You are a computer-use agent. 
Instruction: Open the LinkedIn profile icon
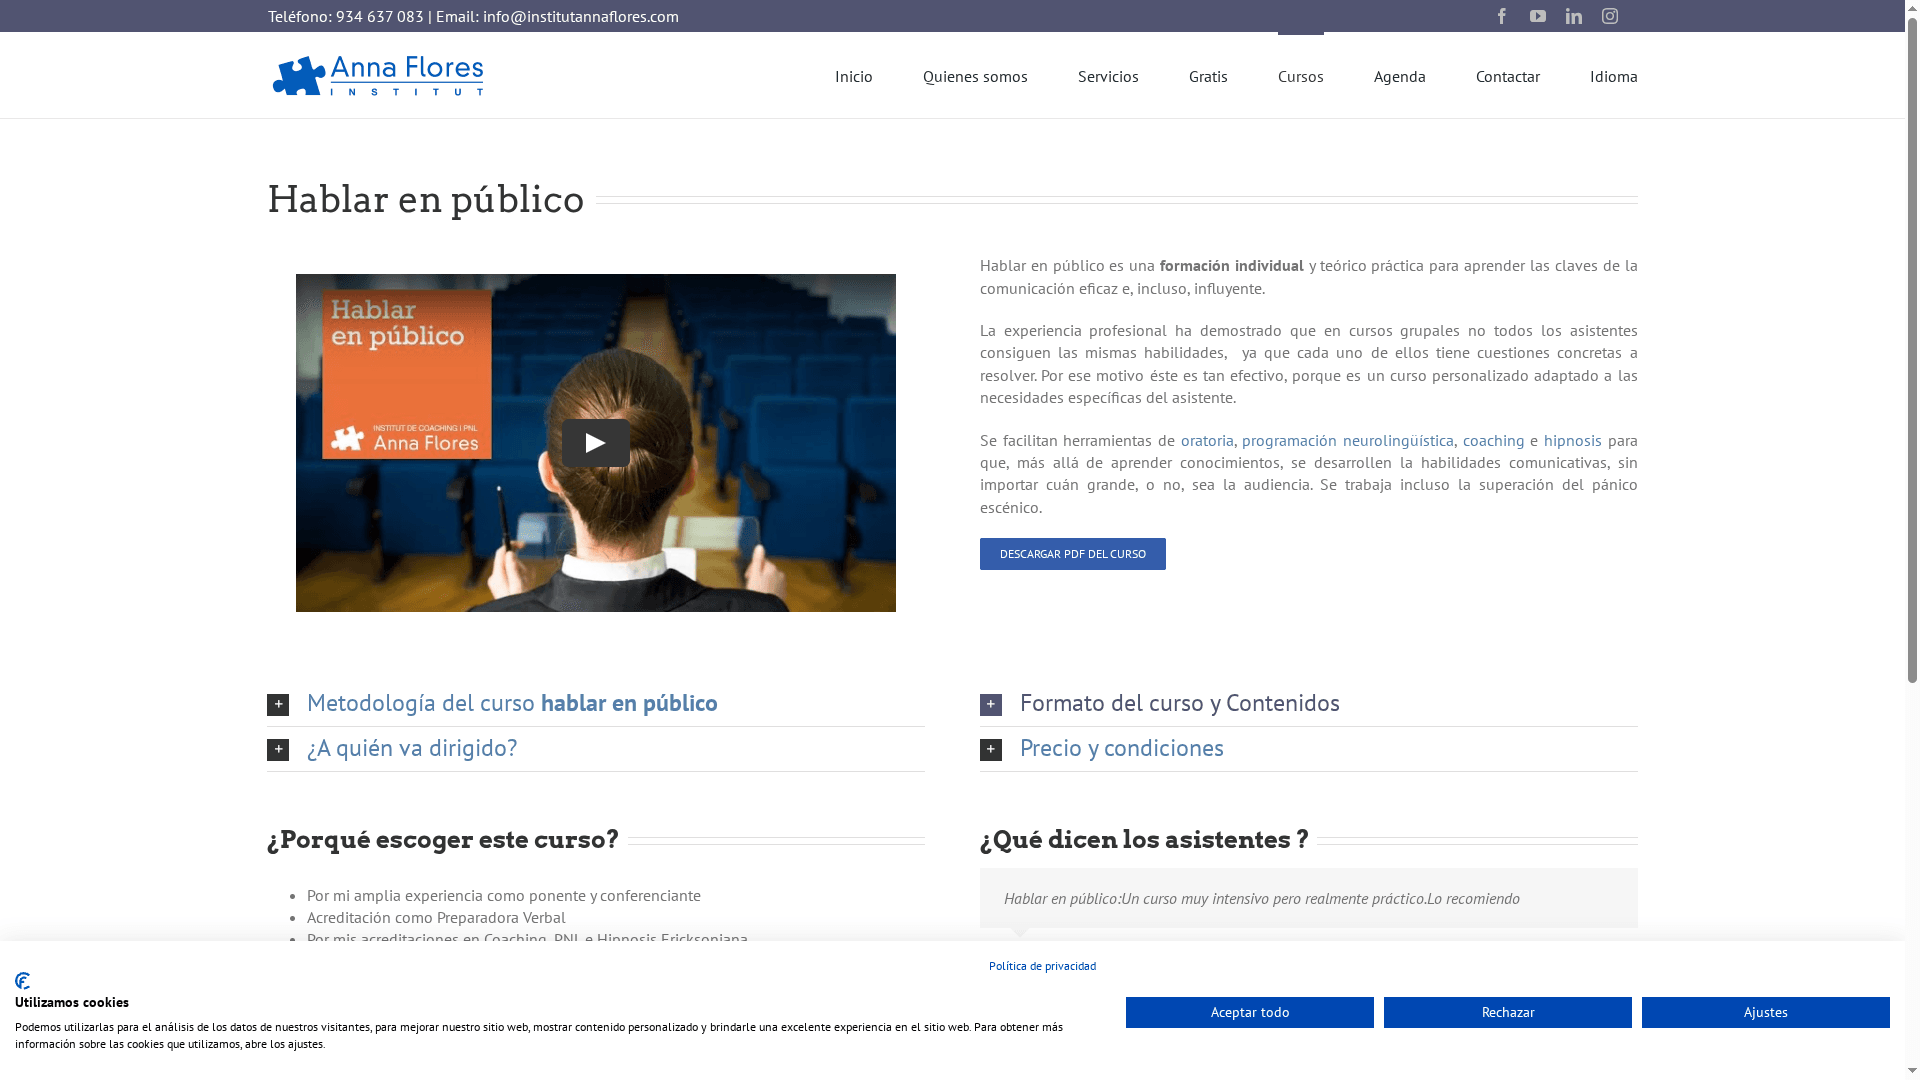point(1573,16)
